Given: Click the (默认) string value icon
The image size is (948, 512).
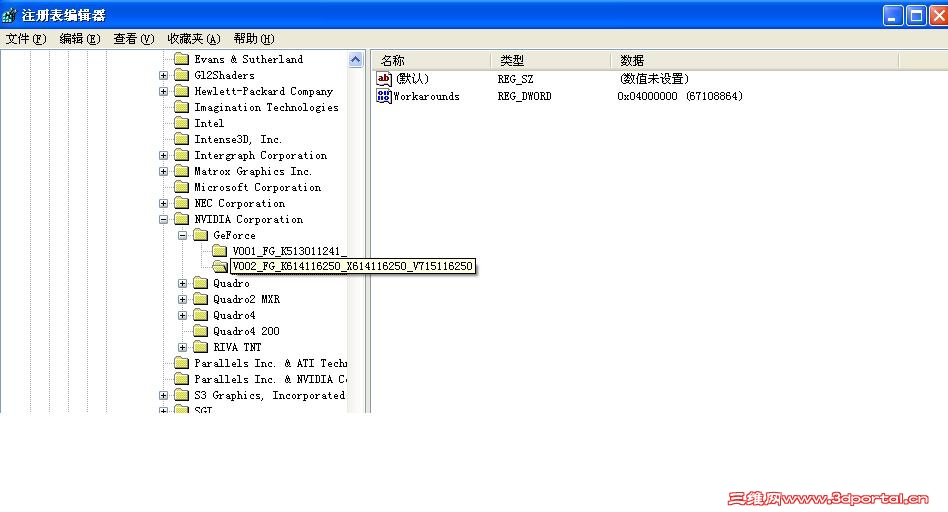Looking at the screenshot, I should (384, 79).
